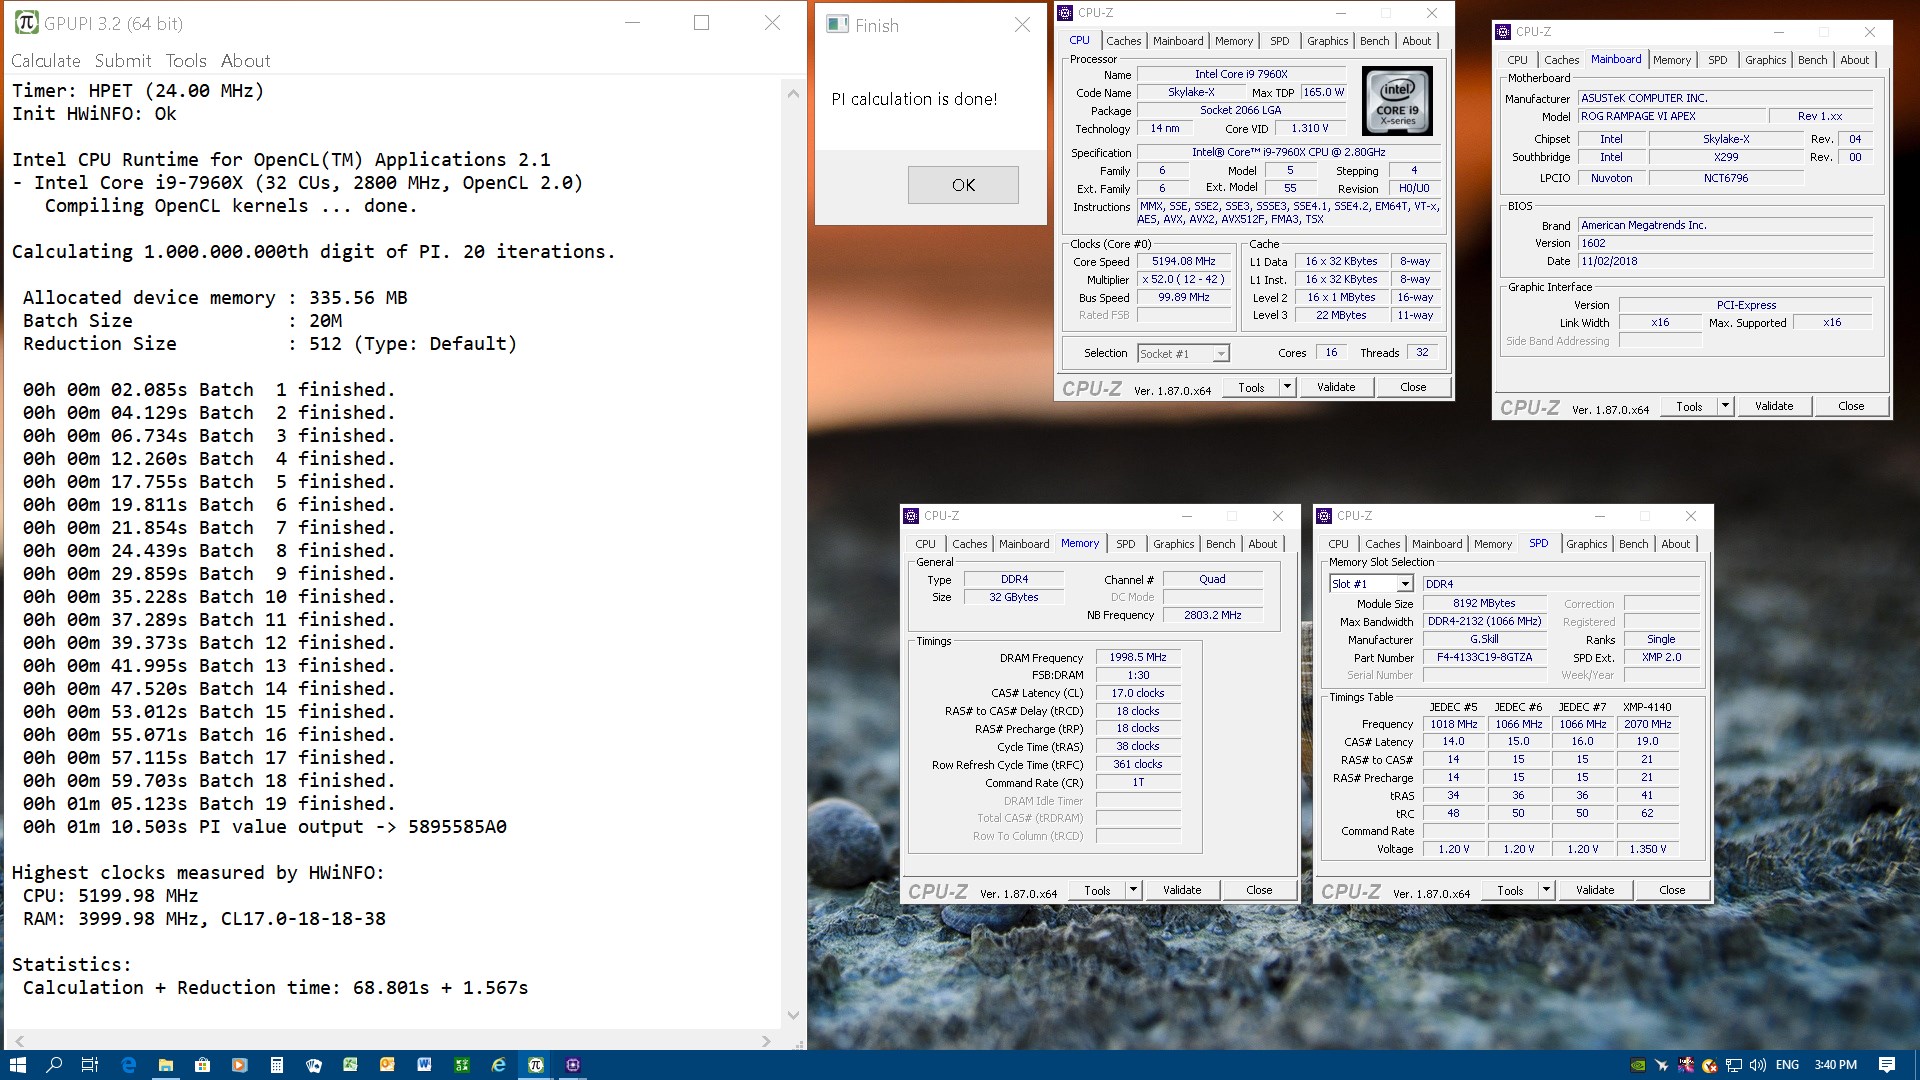Click airplane mode tray icon

[x=1662, y=1065]
